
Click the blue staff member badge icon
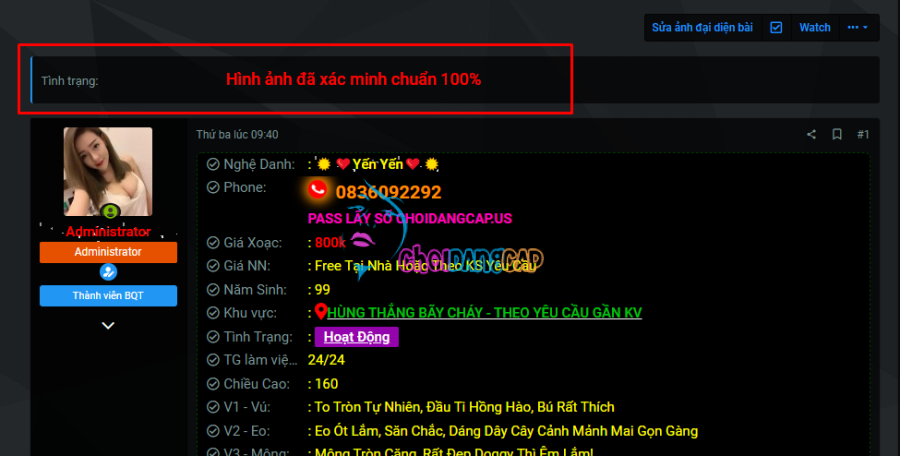point(108,272)
